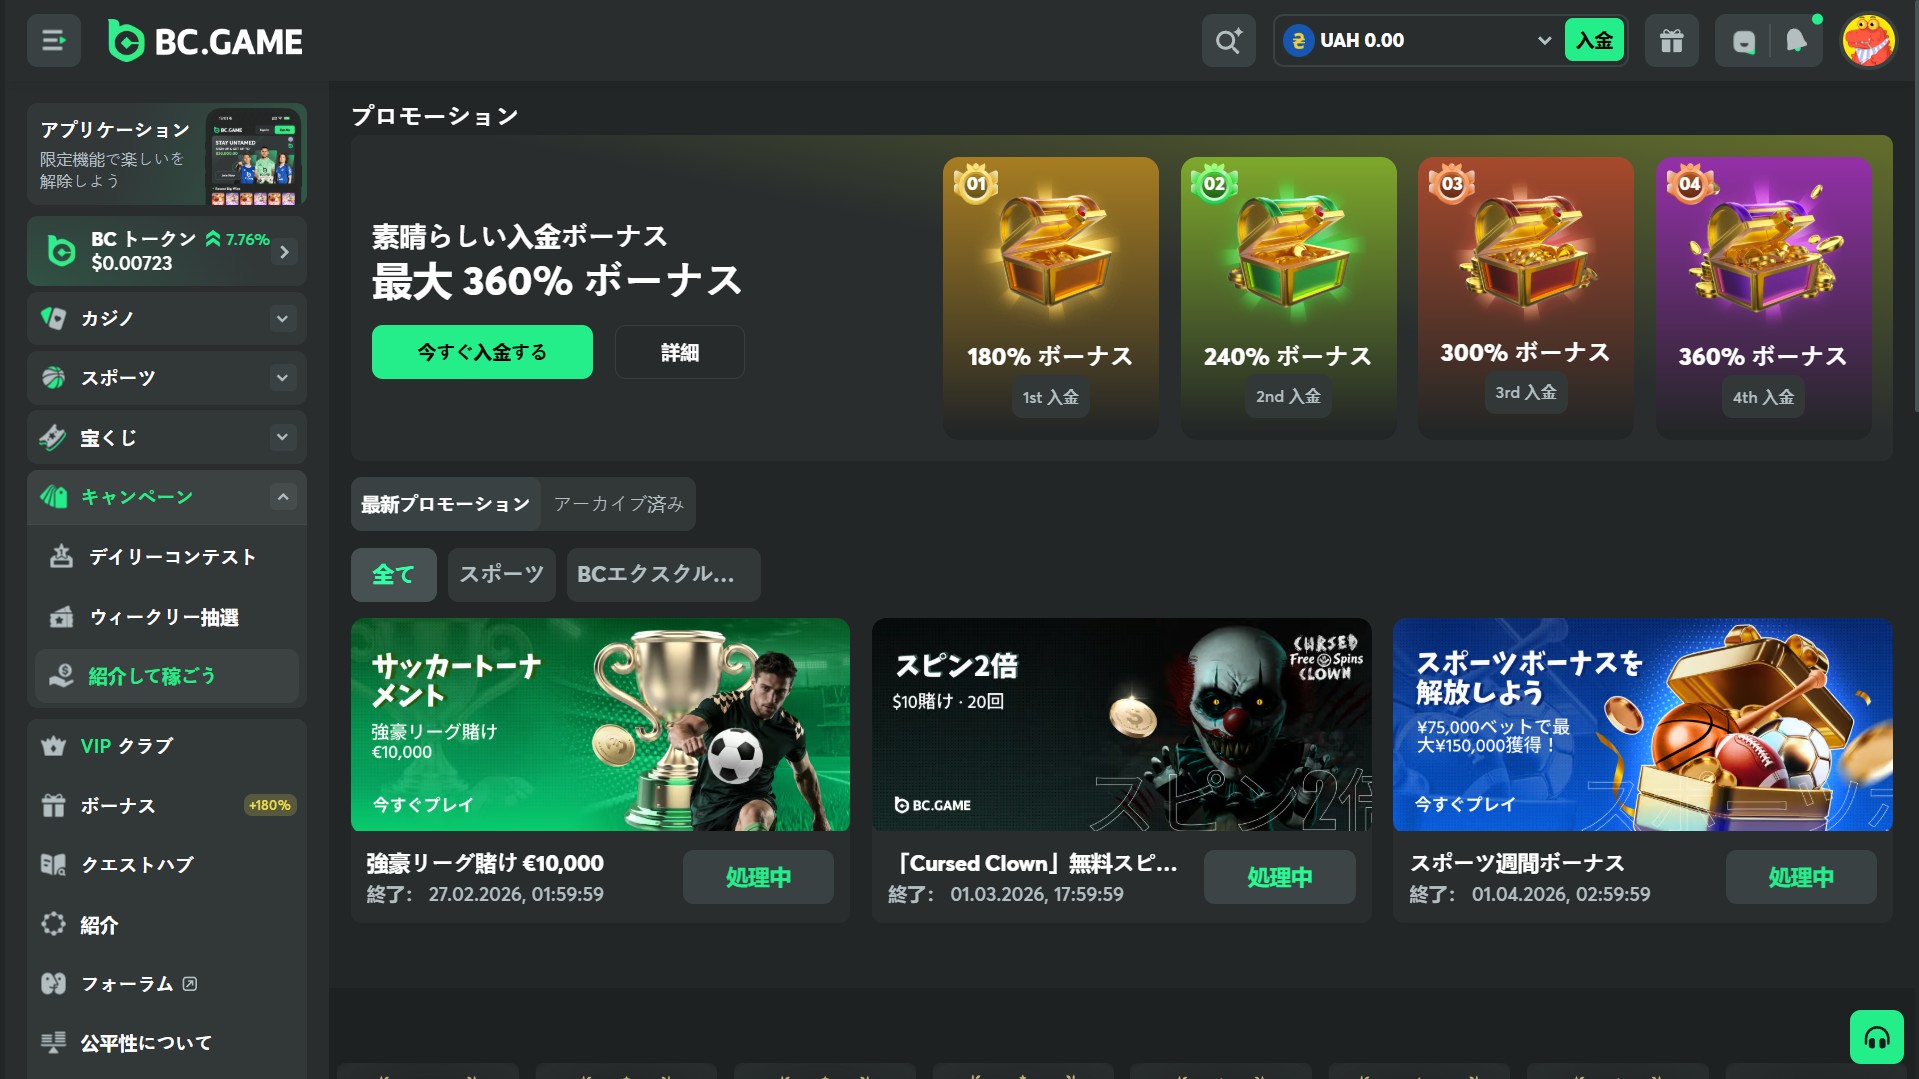Open the gift rewards icon in the header
Screen dimensions: 1919x1079
click(1671, 41)
